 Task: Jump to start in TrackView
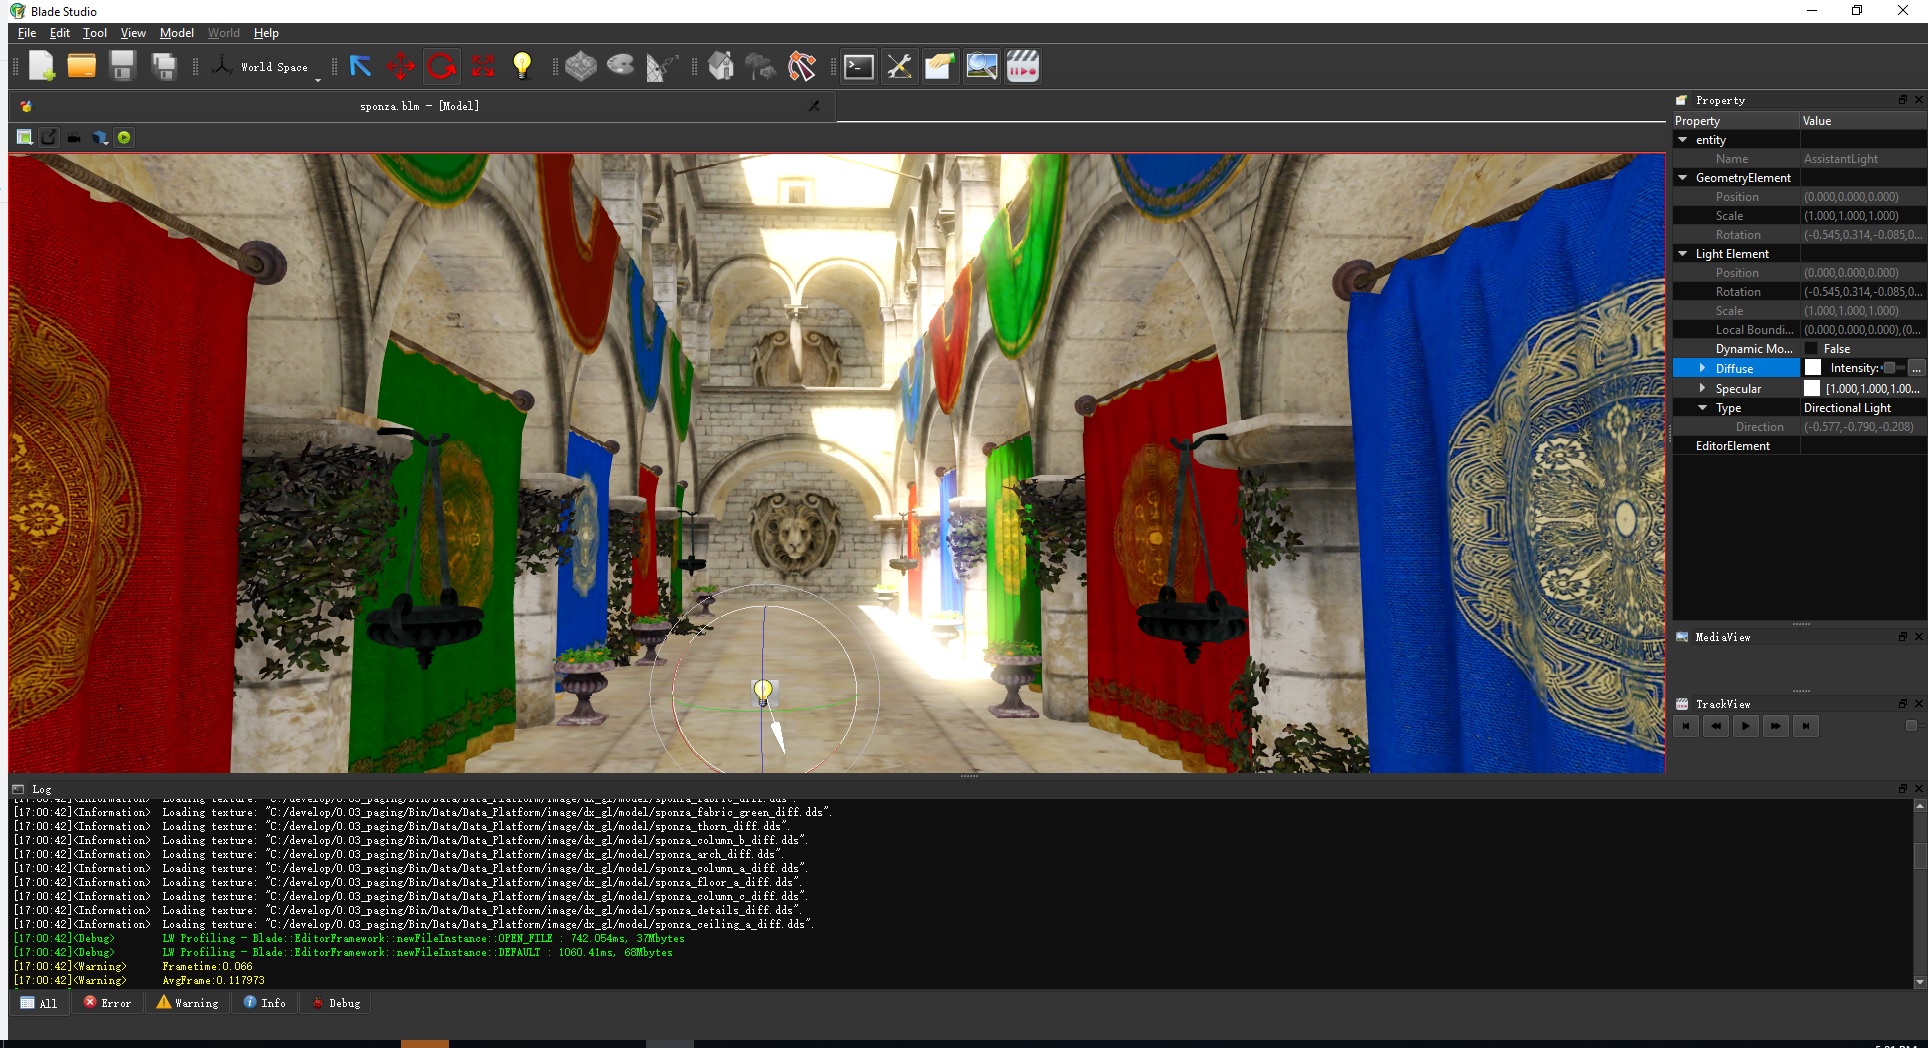point(1686,726)
